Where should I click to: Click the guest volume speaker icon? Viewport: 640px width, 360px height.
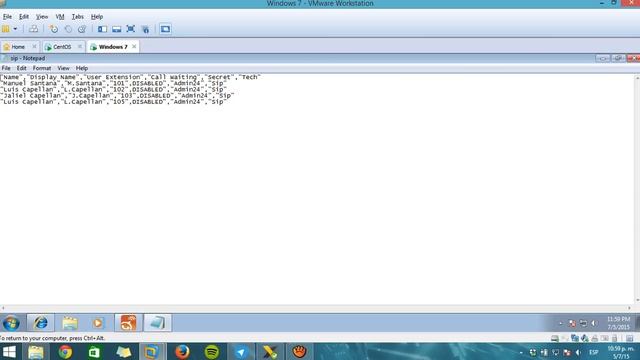594,323
